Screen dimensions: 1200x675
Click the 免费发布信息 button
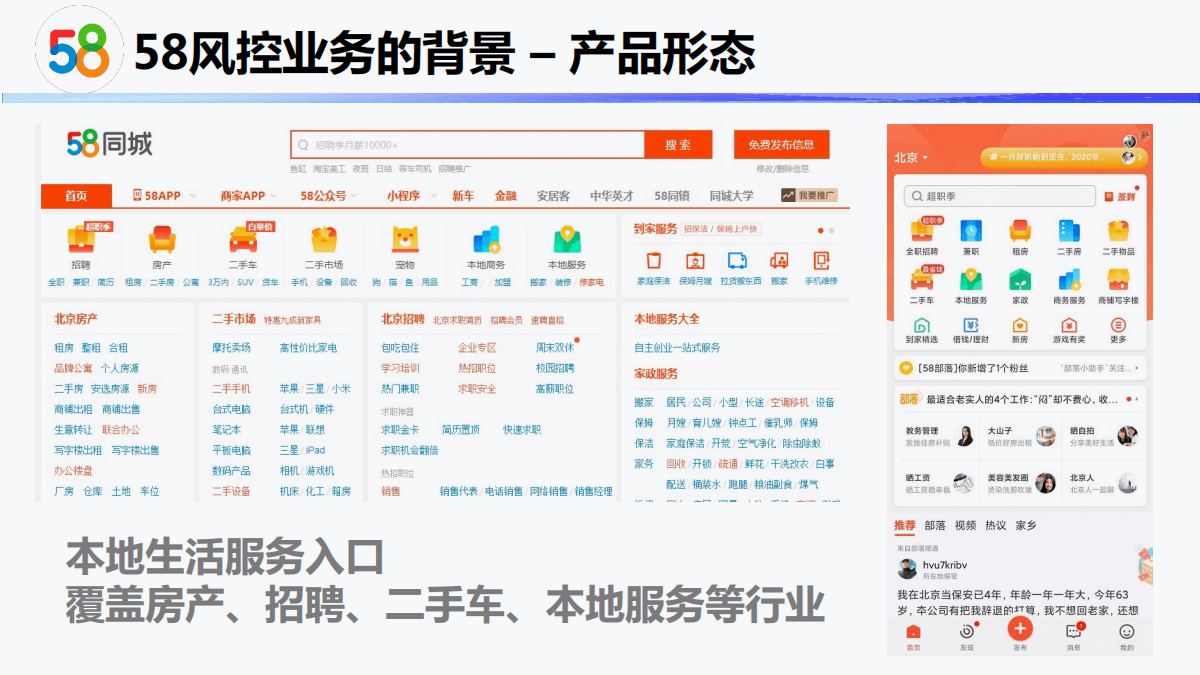[781, 145]
